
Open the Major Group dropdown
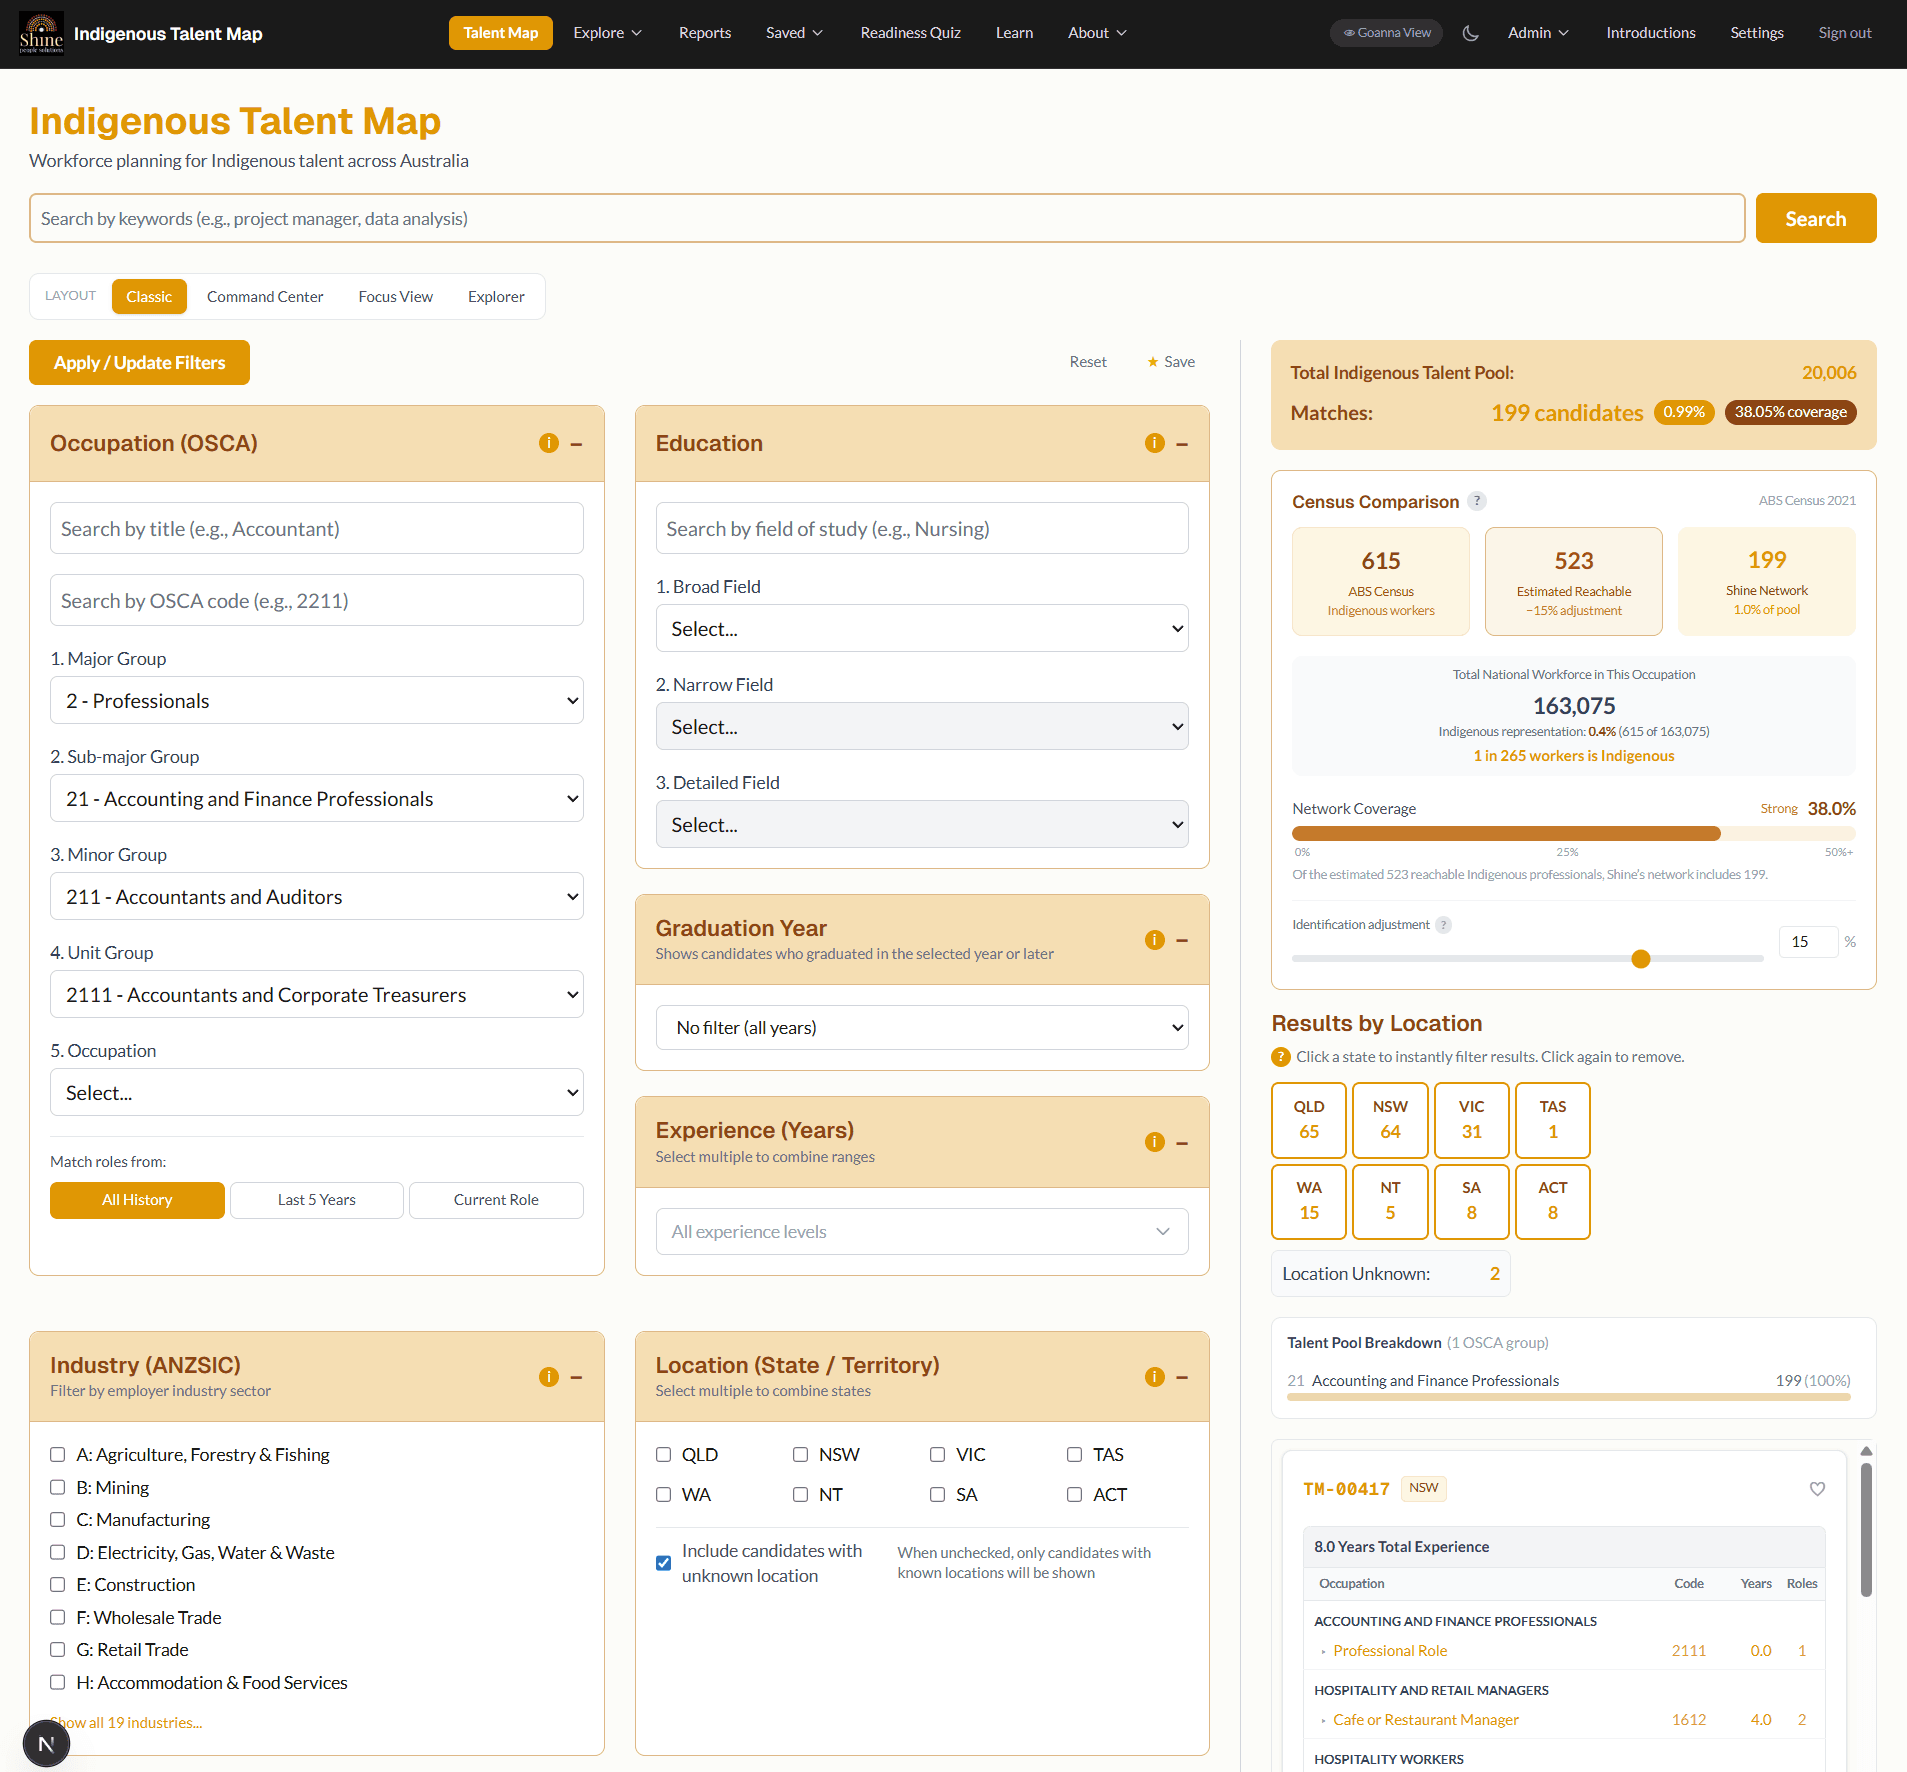coord(315,700)
